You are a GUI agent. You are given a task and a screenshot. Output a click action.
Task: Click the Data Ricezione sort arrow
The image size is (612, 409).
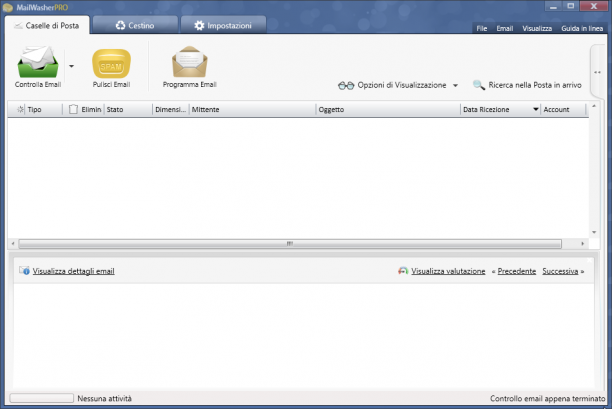pos(536,109)
